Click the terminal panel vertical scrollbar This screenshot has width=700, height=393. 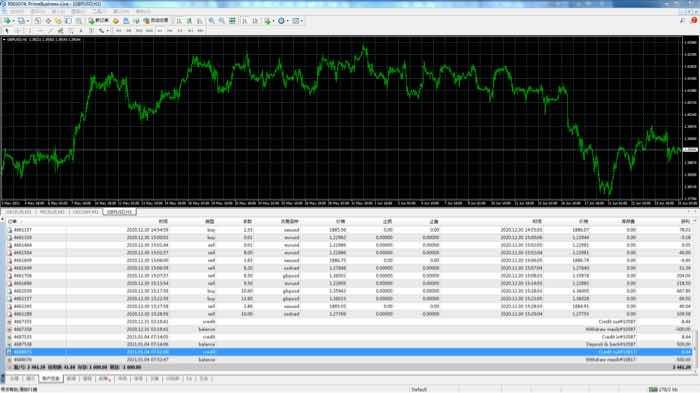click(x=696, y=295)
